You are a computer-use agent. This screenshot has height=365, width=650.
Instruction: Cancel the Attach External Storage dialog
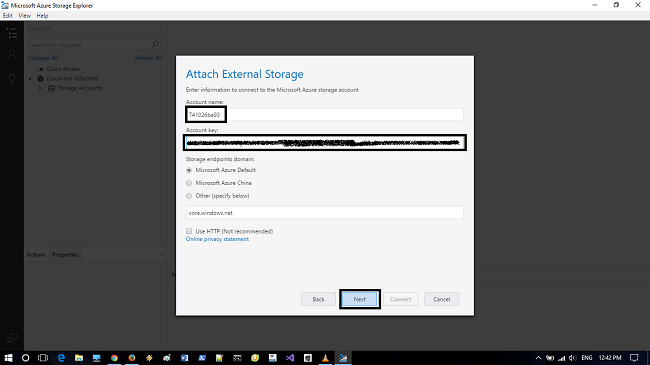coord(441,299)
